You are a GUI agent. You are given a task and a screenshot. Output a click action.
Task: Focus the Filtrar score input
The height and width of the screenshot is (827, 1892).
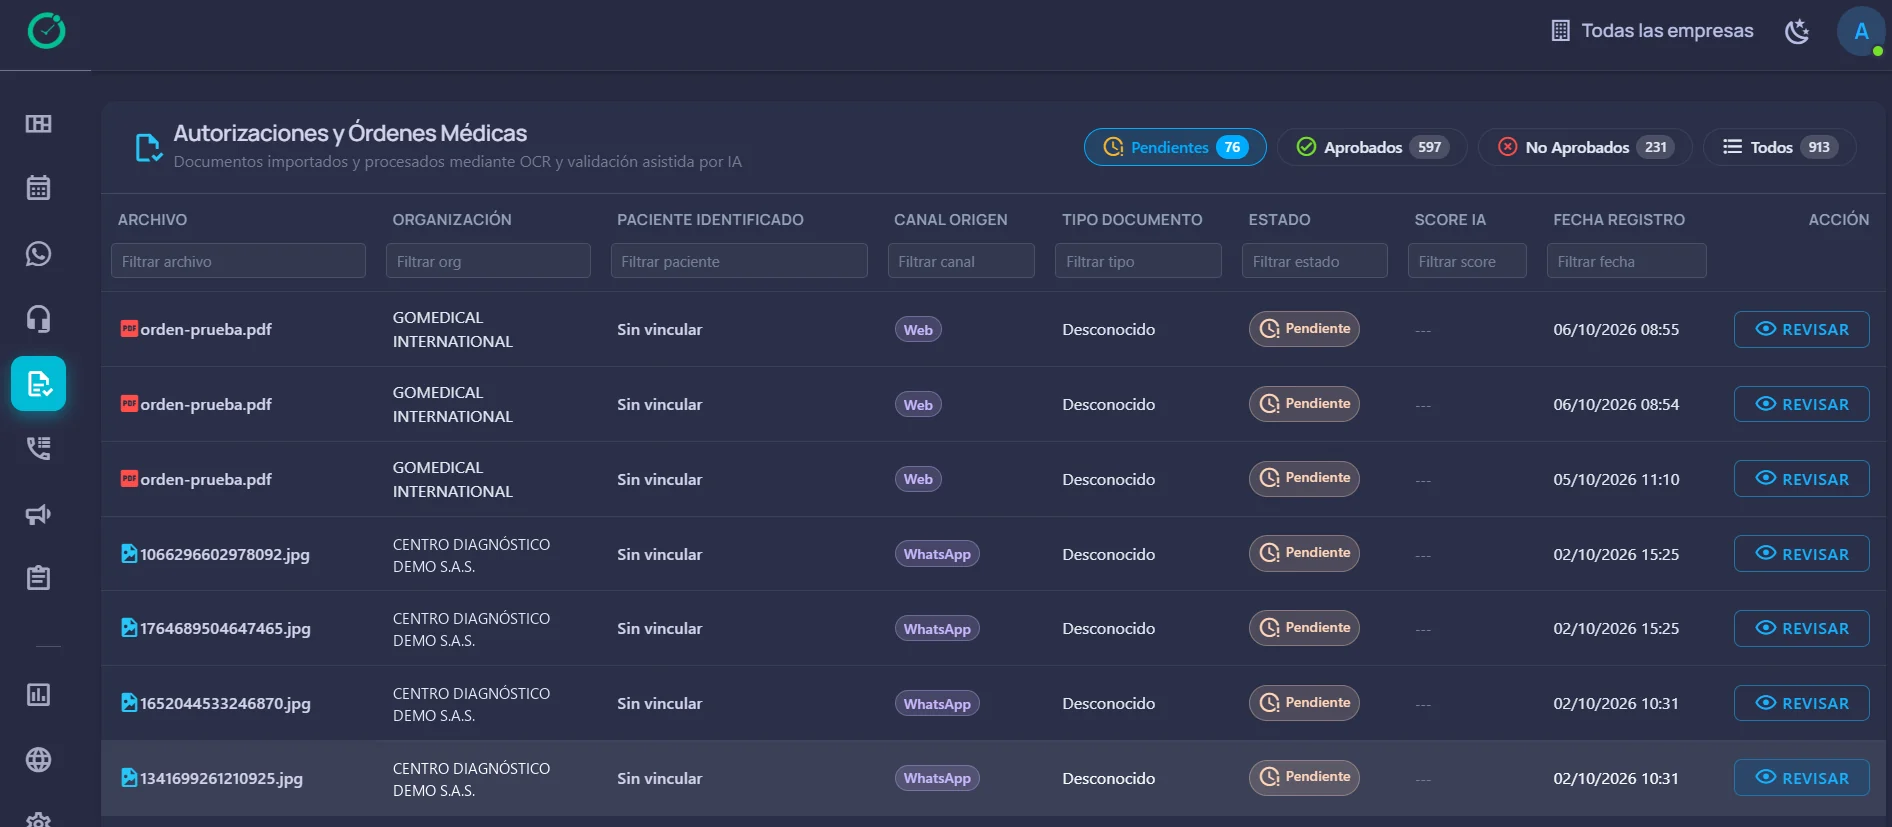(x=1467, y=261)
